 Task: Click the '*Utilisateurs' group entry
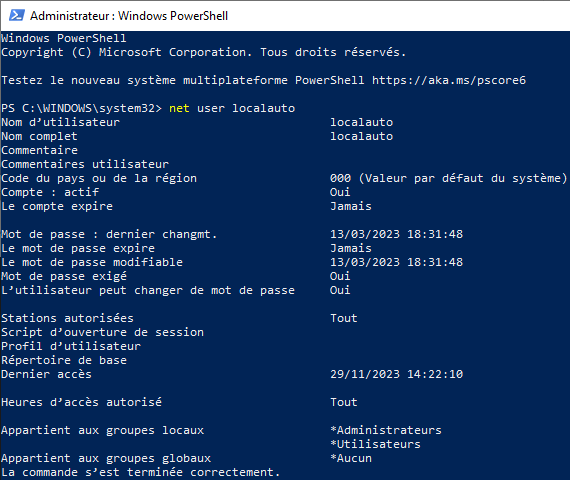[375, 444]
